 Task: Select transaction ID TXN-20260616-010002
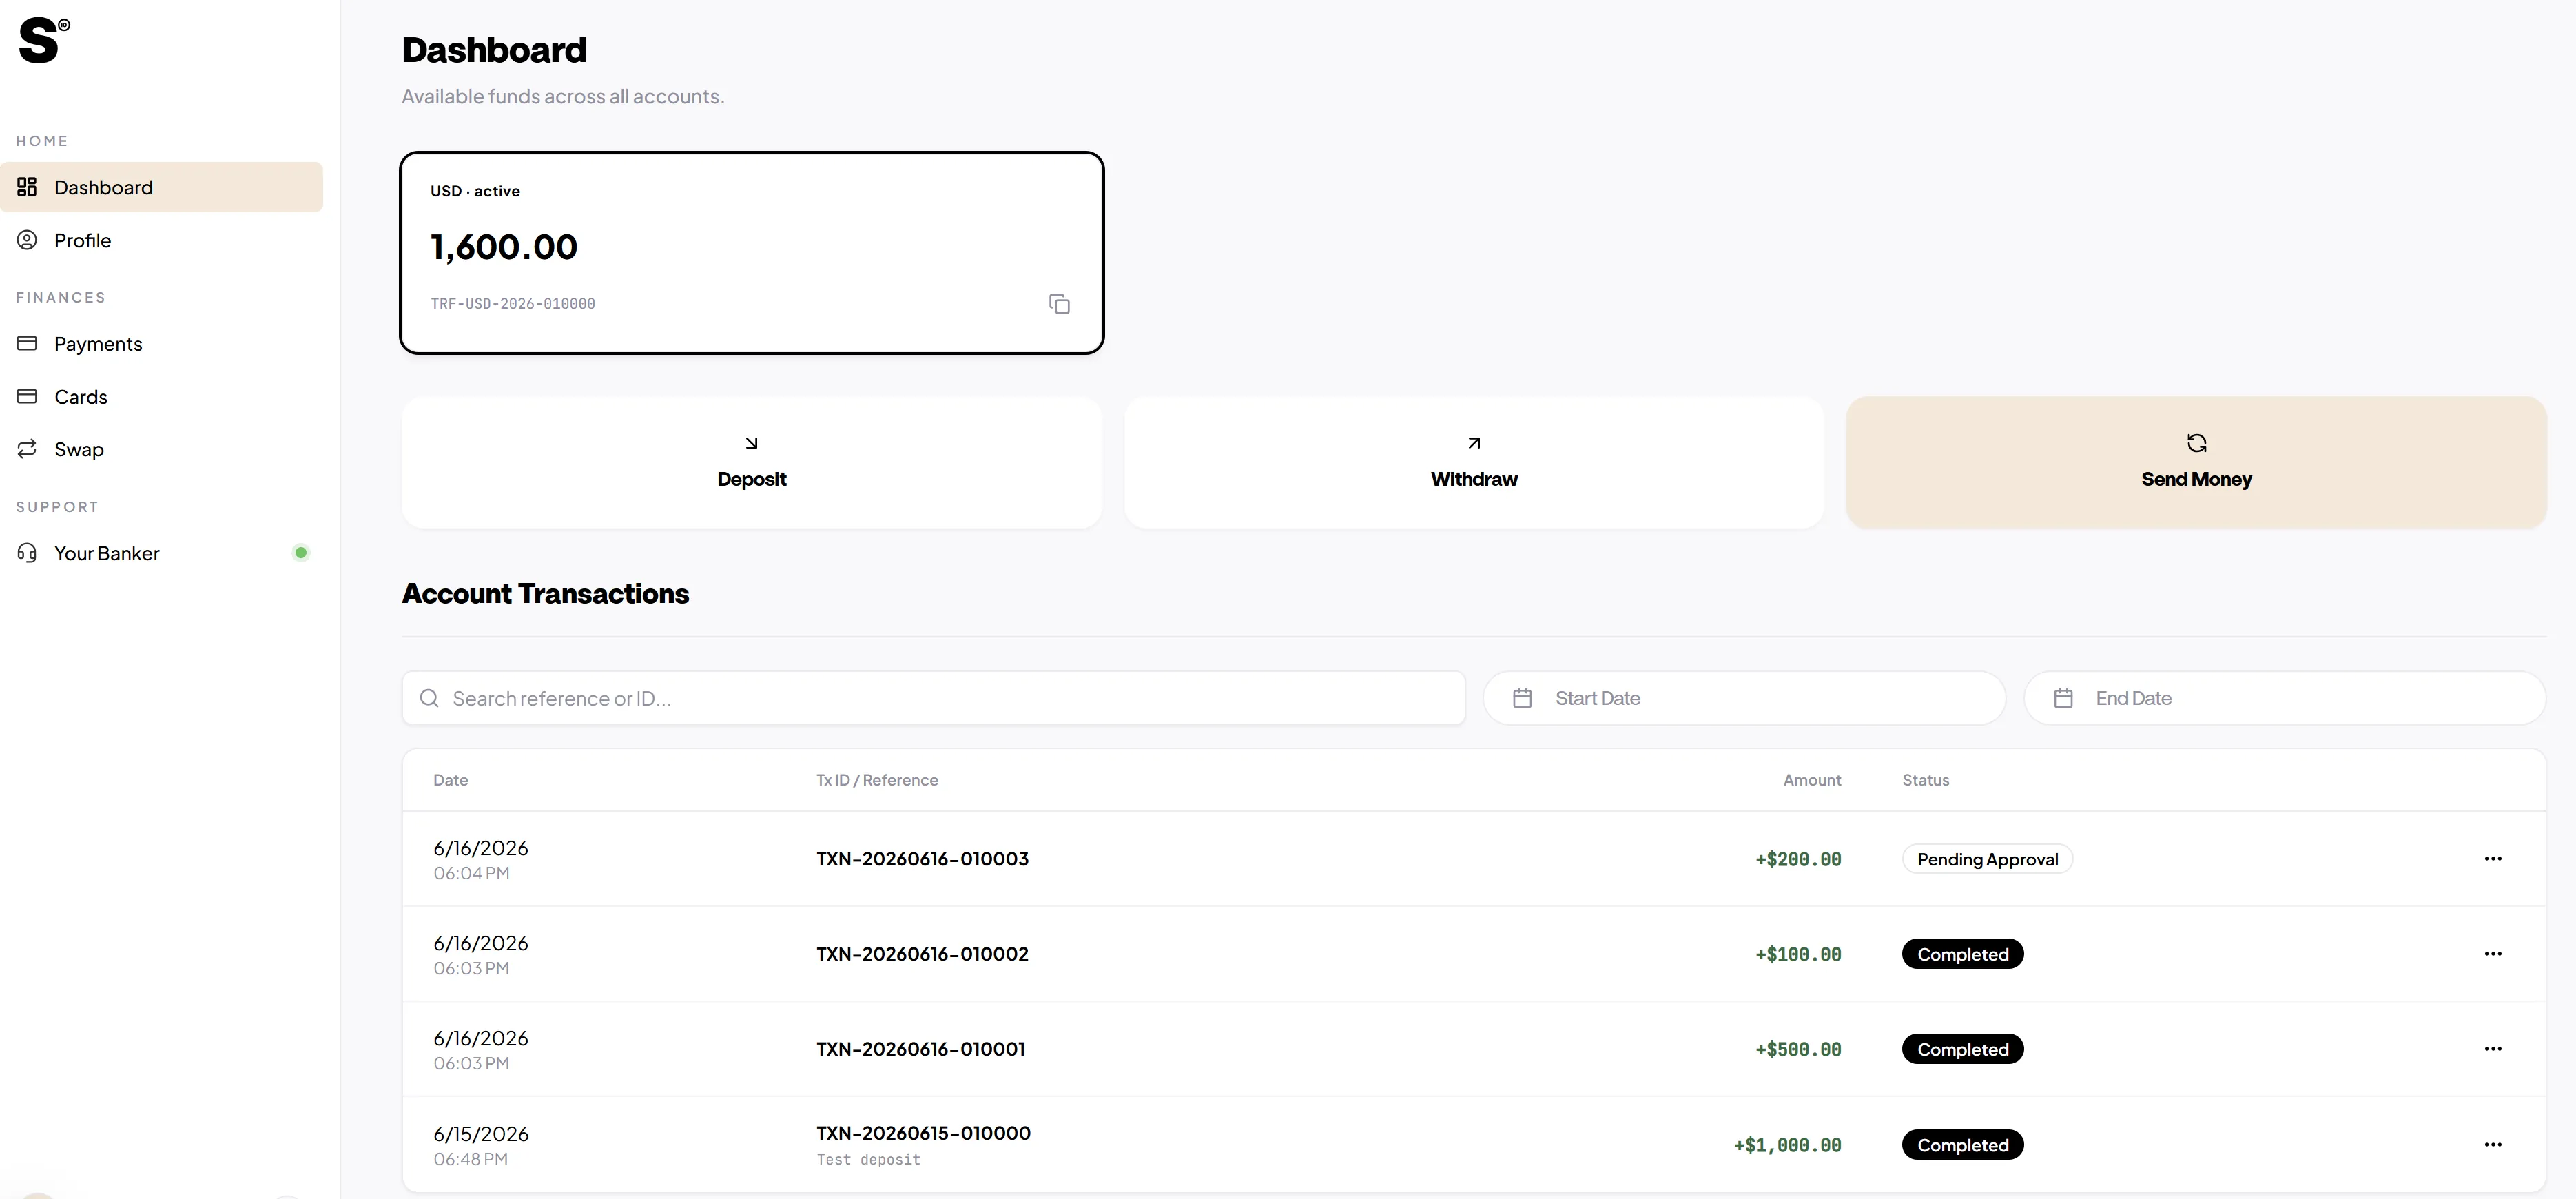[x=922, y=954]
